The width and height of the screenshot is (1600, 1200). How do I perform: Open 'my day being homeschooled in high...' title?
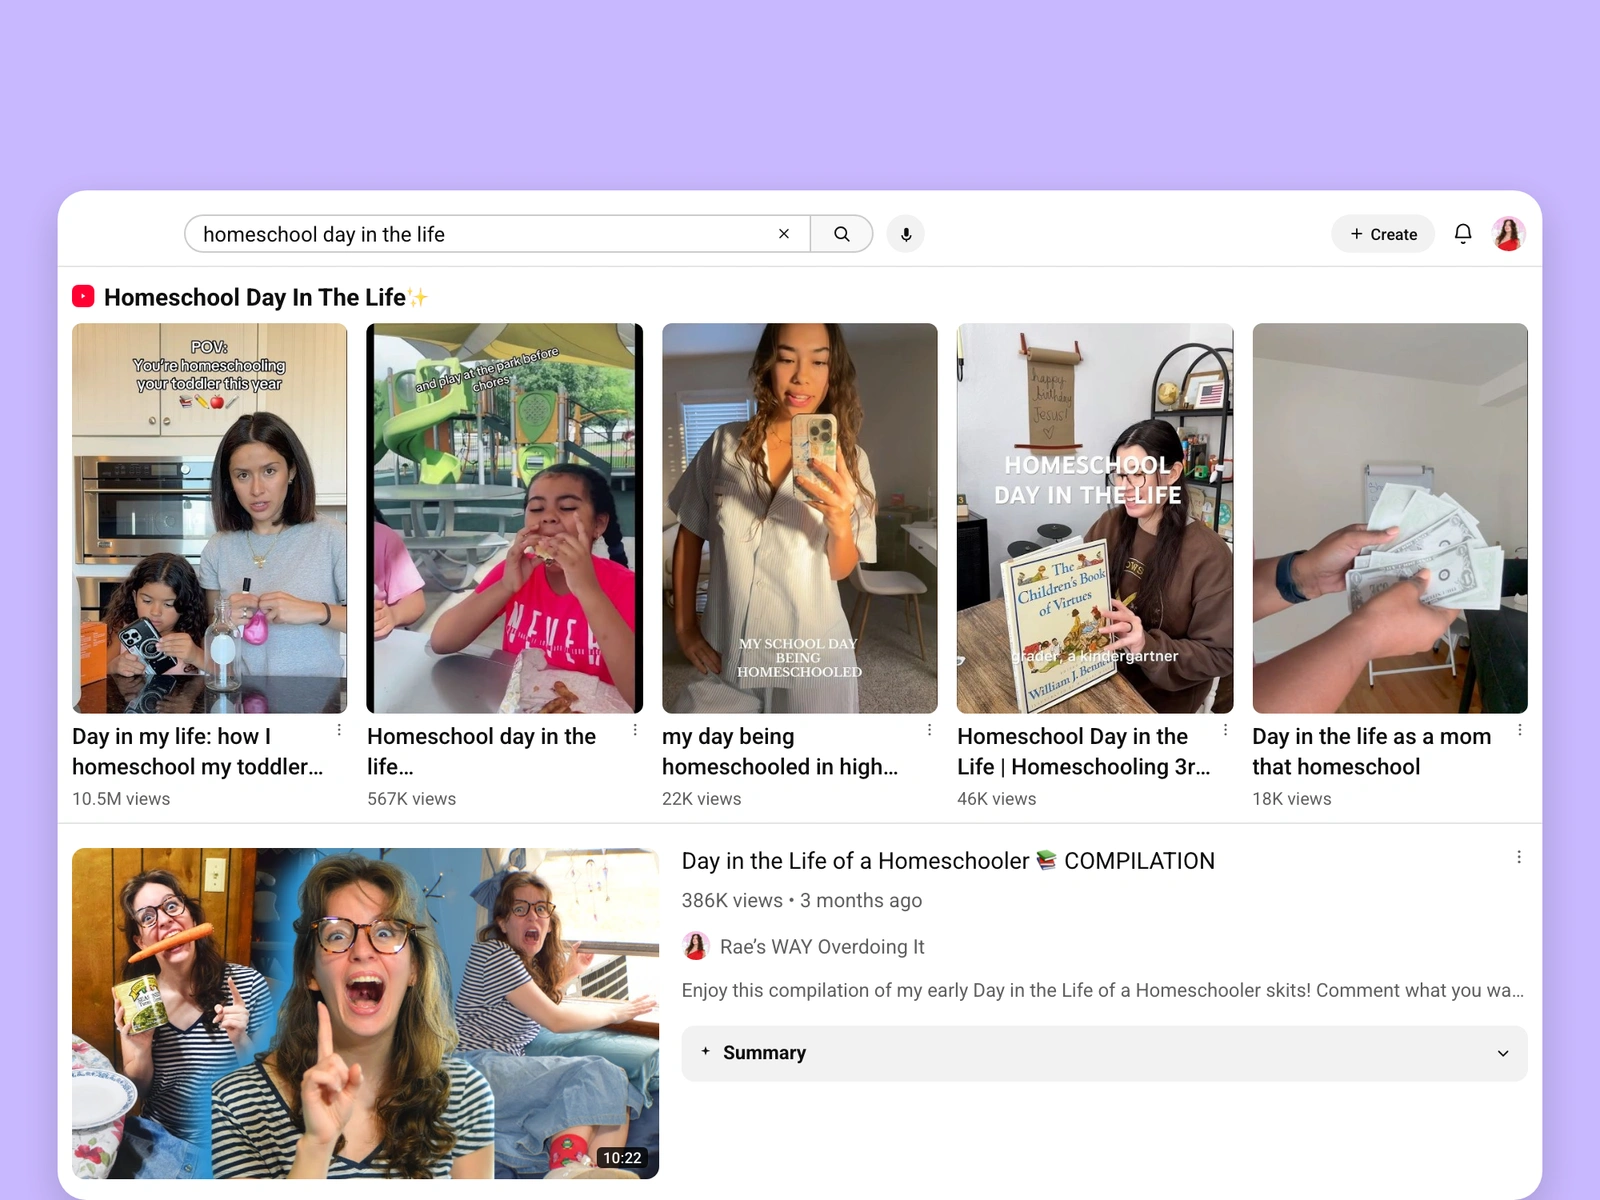[780, 752]
